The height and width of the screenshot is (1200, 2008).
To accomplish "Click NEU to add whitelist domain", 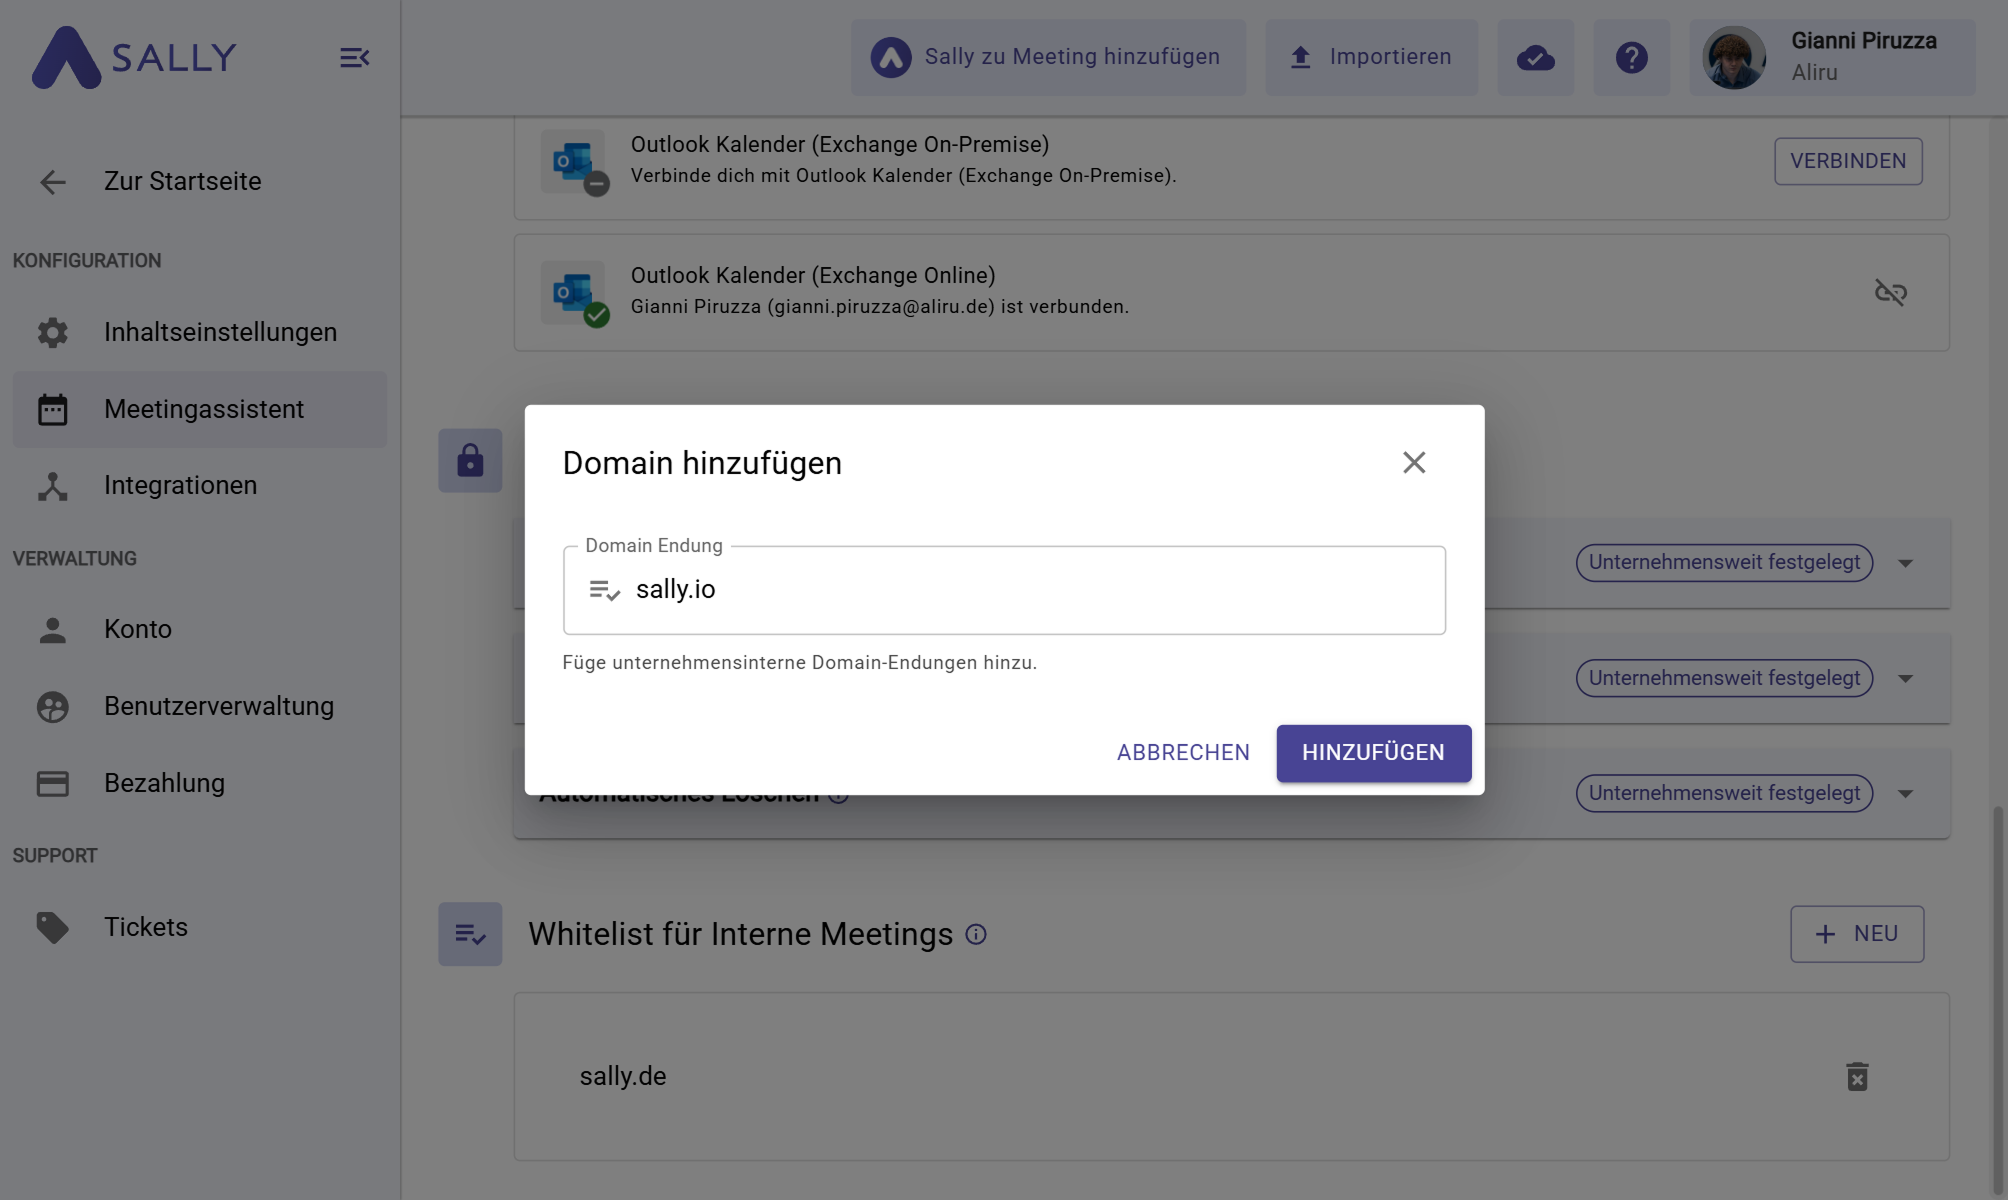I will (x=1857, y=934).
